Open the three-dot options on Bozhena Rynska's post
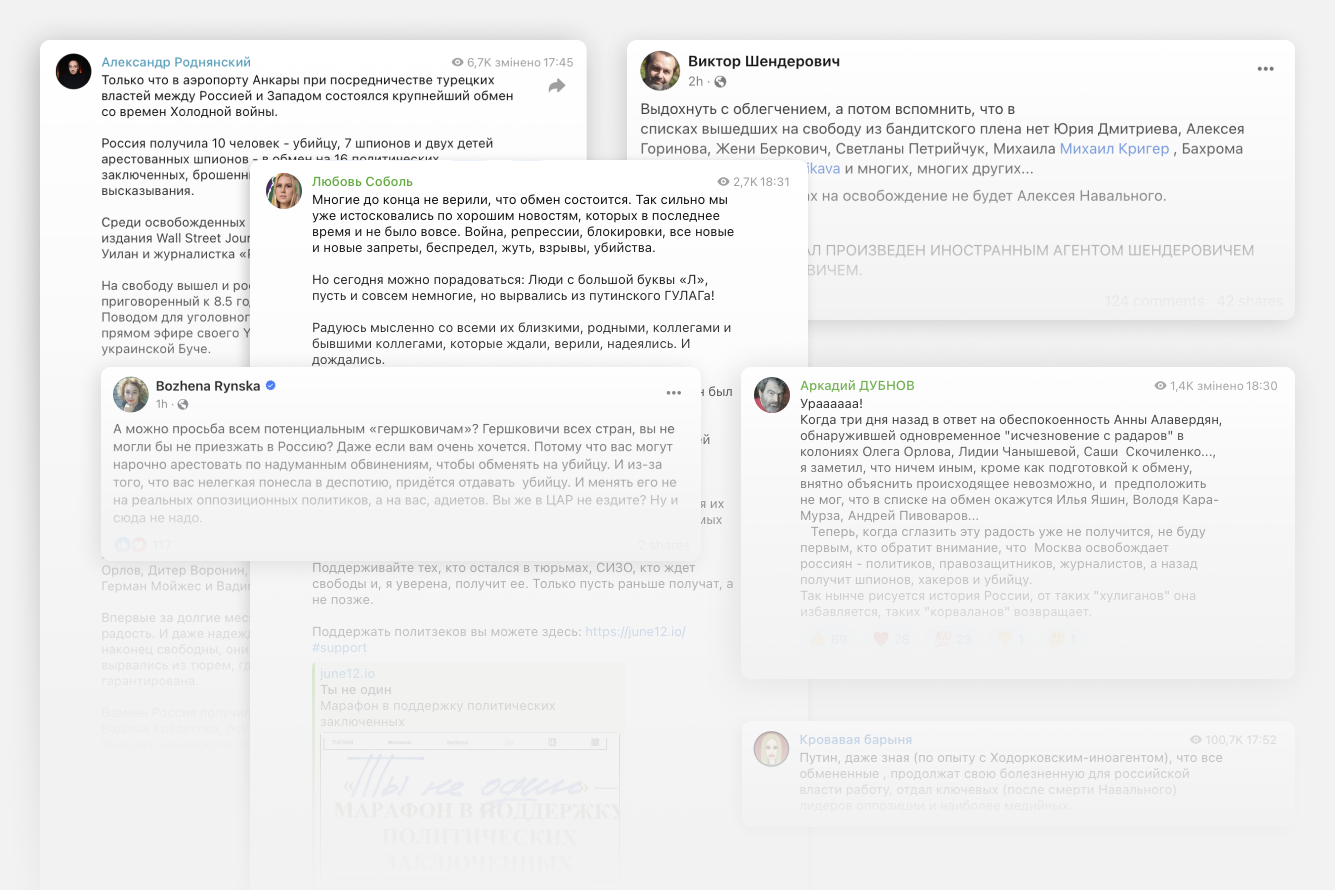The image size is (1335, 890). pos(673,393)
